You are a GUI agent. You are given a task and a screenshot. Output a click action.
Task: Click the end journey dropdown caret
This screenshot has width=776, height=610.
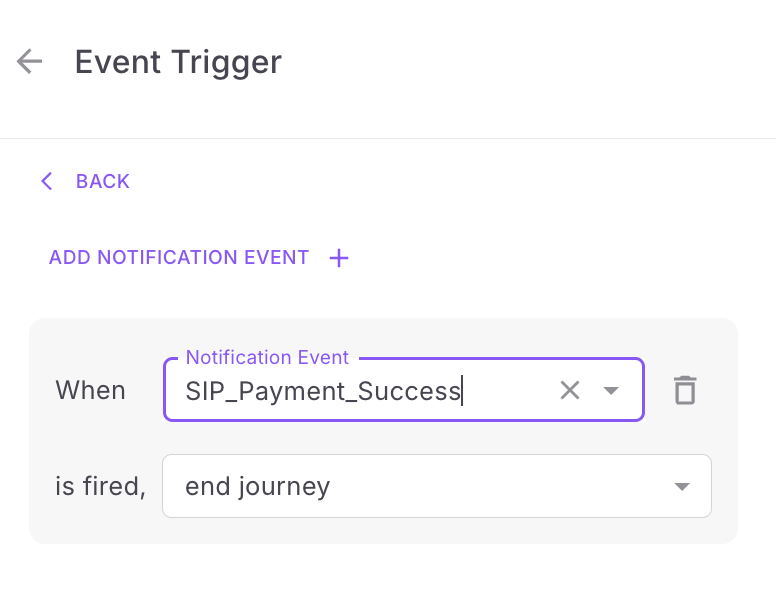coord(682,487)
